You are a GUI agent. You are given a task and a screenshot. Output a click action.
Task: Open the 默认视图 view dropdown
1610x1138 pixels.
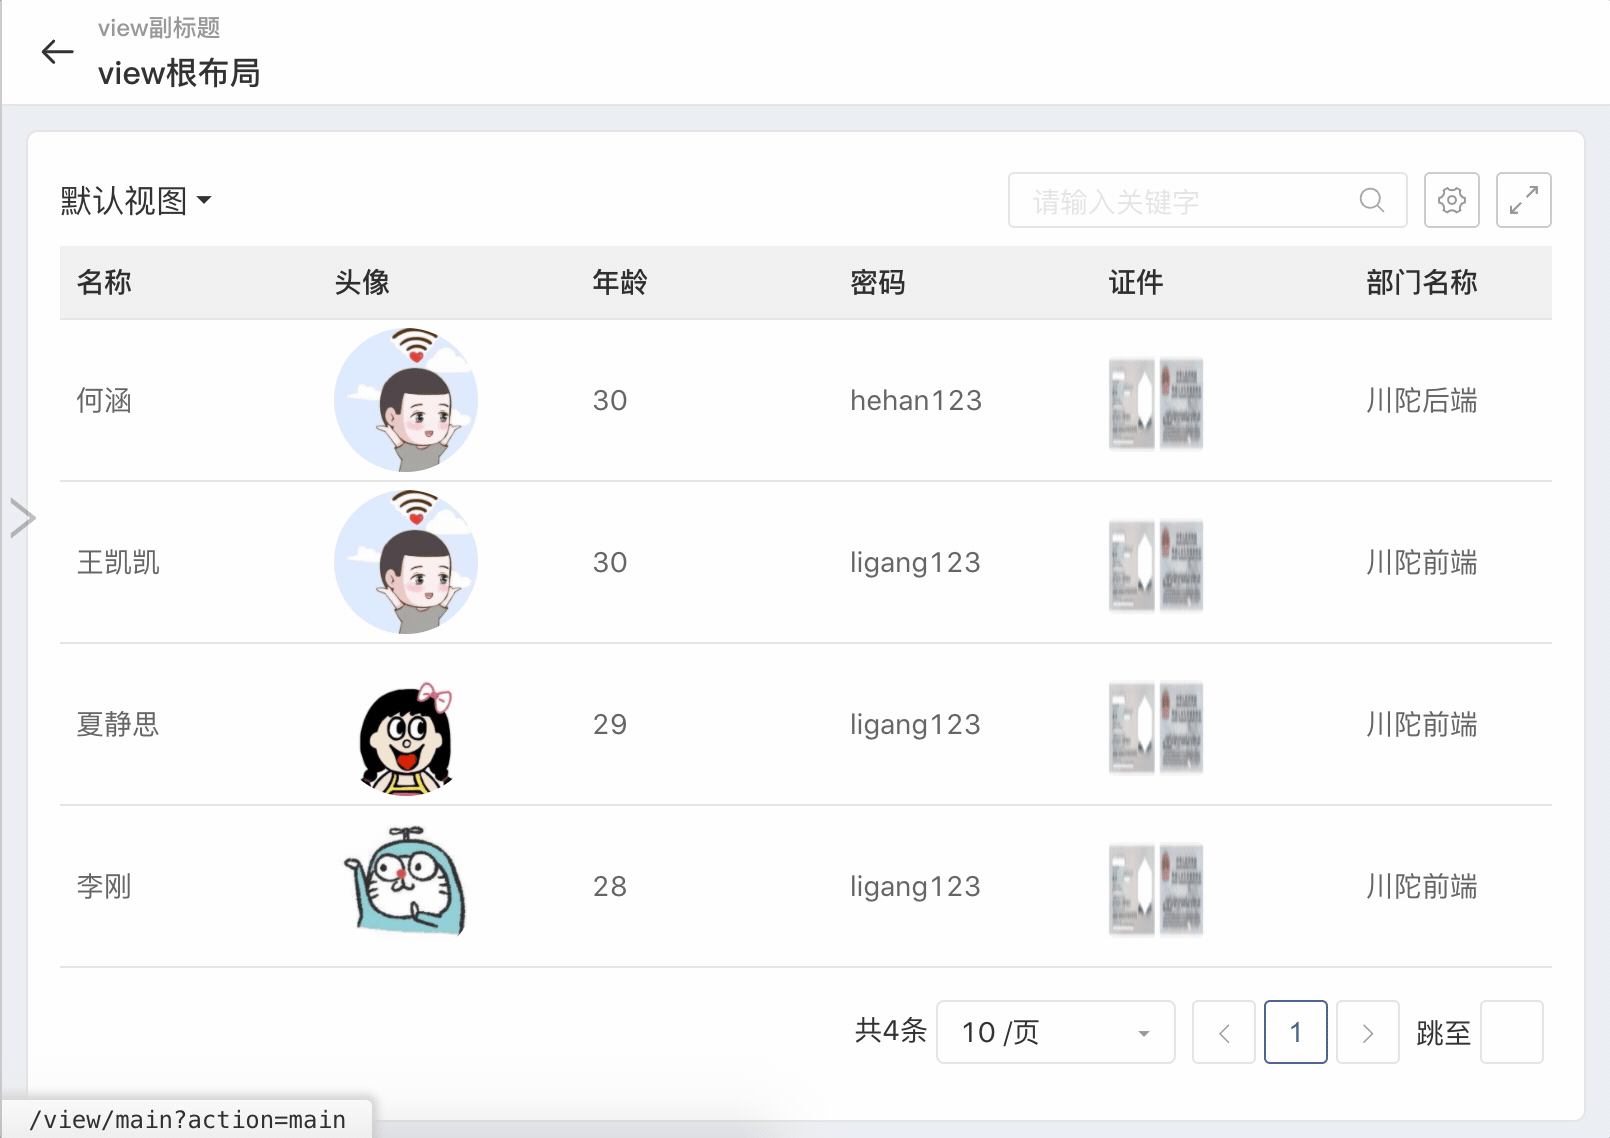click(x=136, y=200)
